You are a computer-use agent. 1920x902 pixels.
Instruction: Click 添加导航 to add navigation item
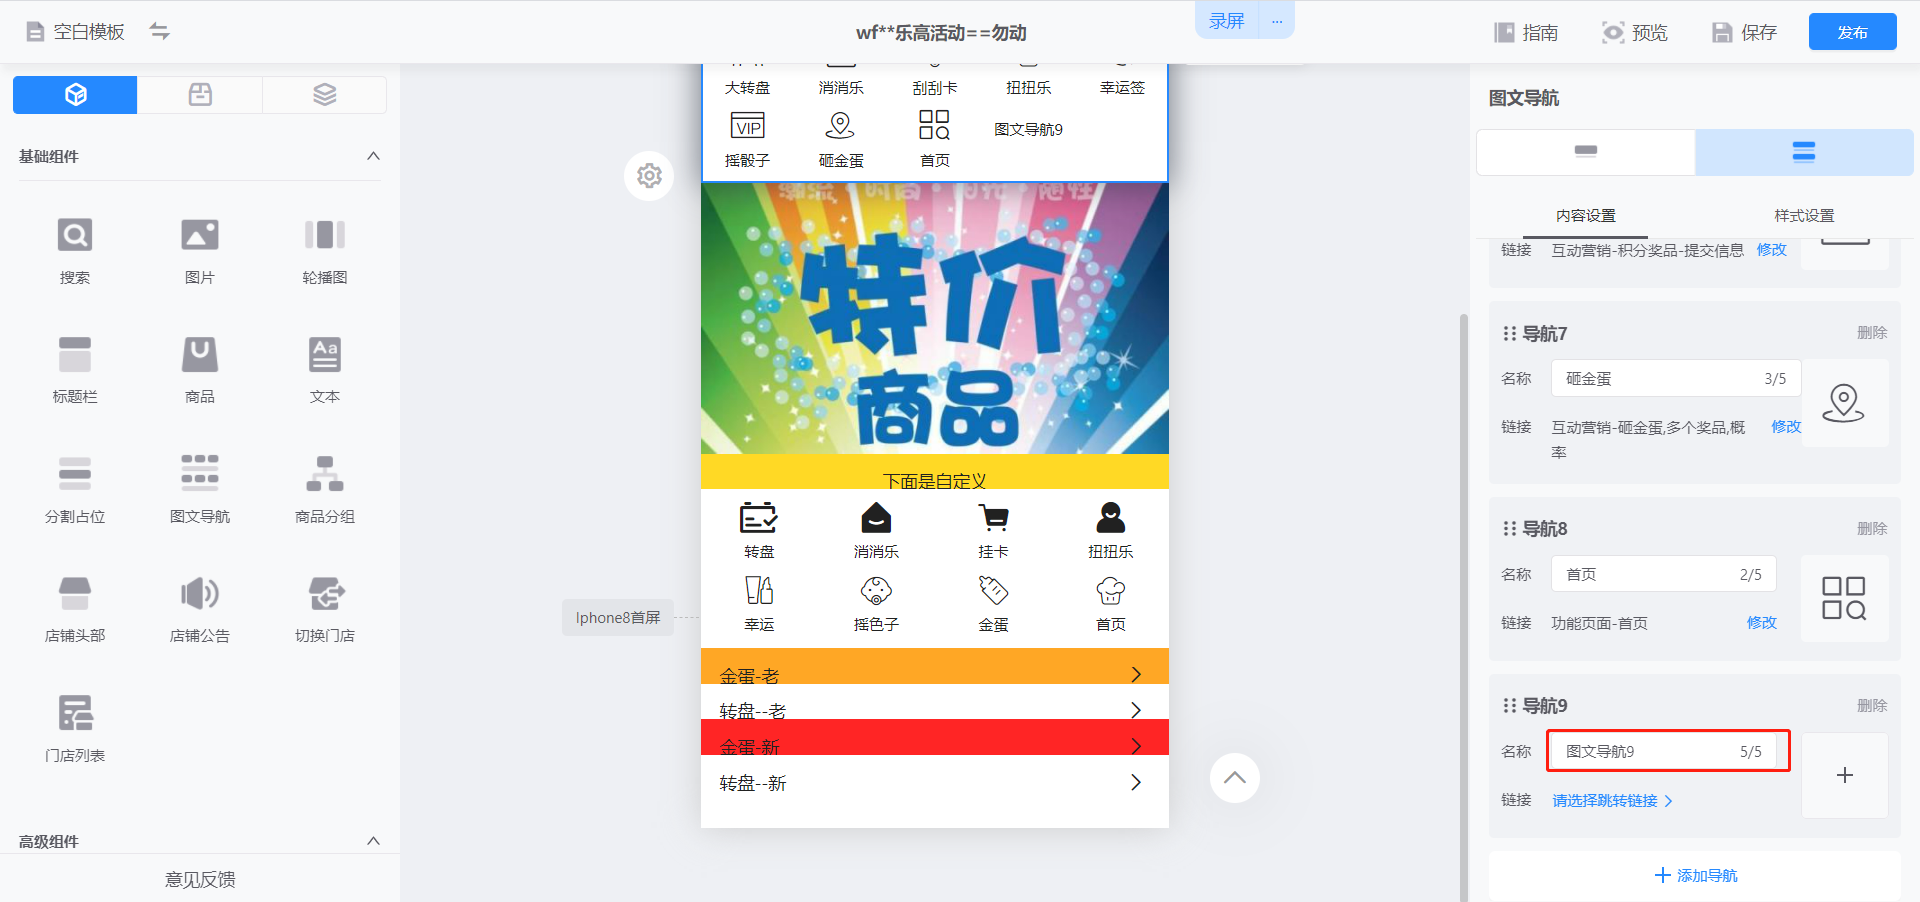pyautogui.click(x=1695, y=876)
